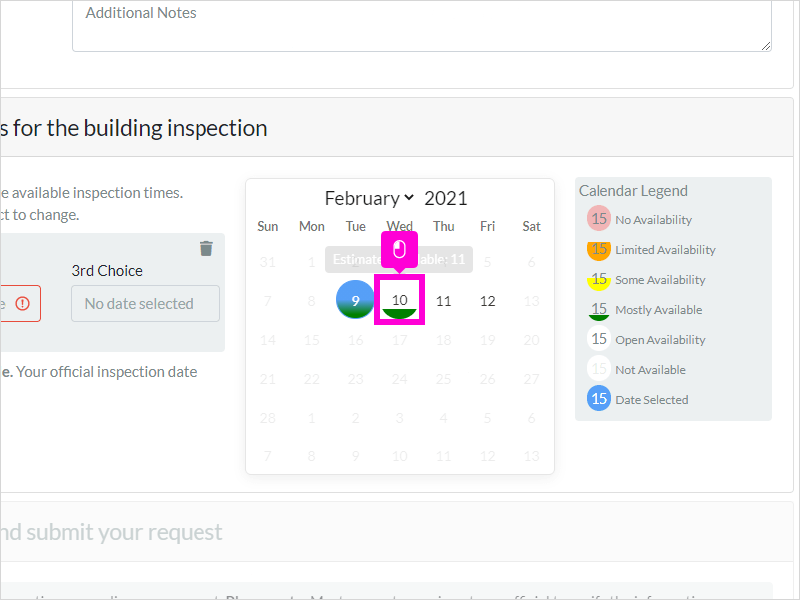Click the red error warning icon
800x600 pixels.
pos(22,303)
